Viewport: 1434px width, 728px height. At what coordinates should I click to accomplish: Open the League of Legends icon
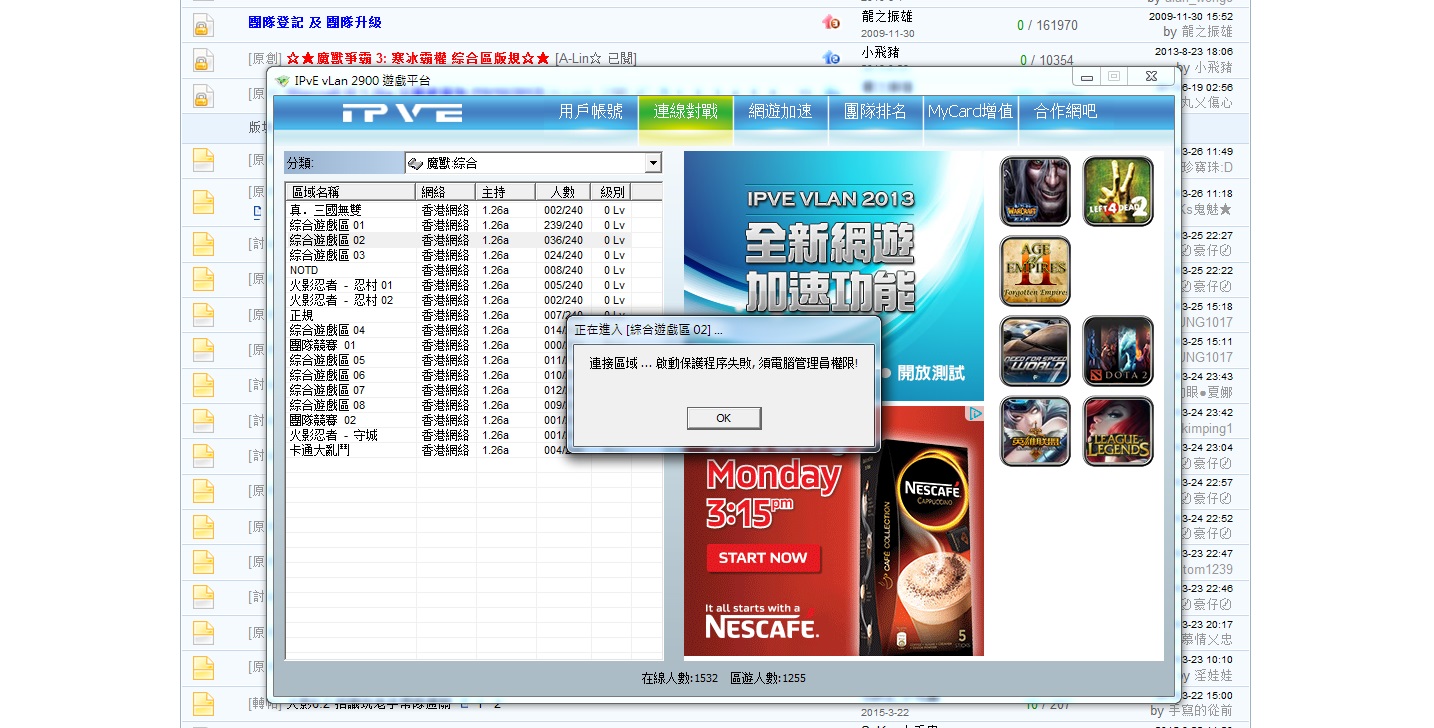click(1118, 431)
